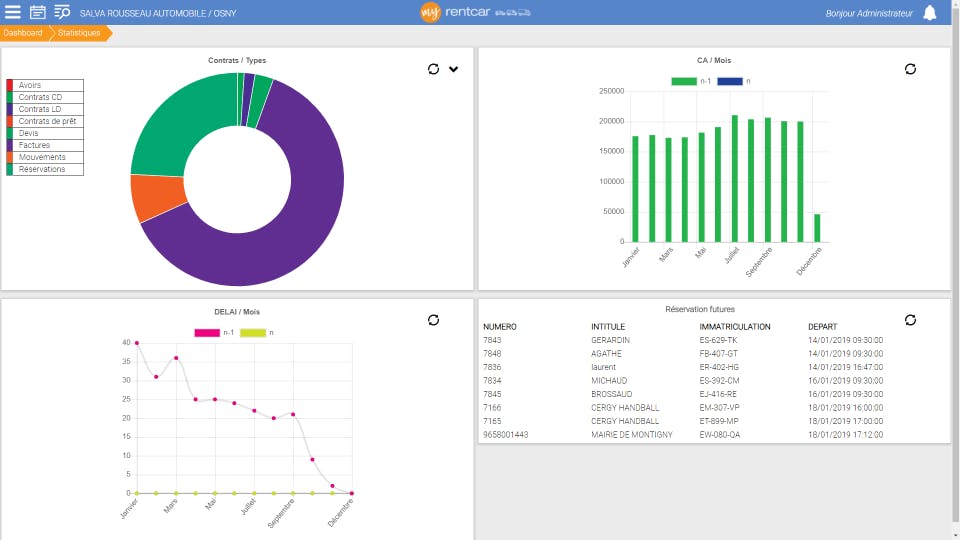The height and width of the screenshot is (540, 960).
Task: Go to the Dashboard breadcrumb
Action: 23,33
